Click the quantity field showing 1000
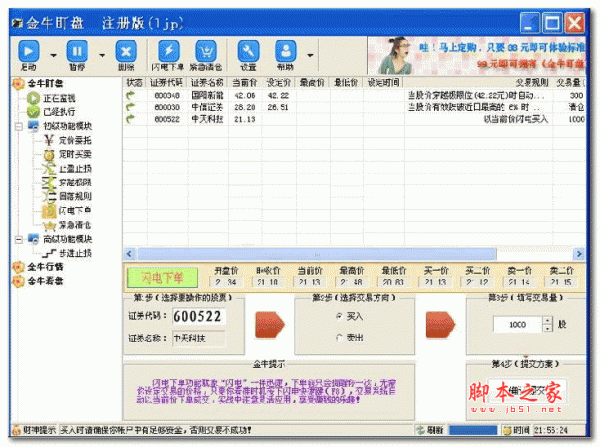Screen dimensions: 600x447 click(518, 325)
